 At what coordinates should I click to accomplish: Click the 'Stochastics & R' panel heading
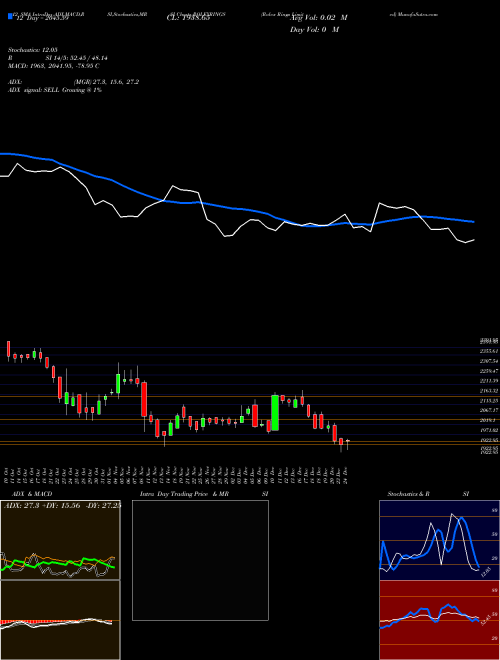click(x=408, y=494)
